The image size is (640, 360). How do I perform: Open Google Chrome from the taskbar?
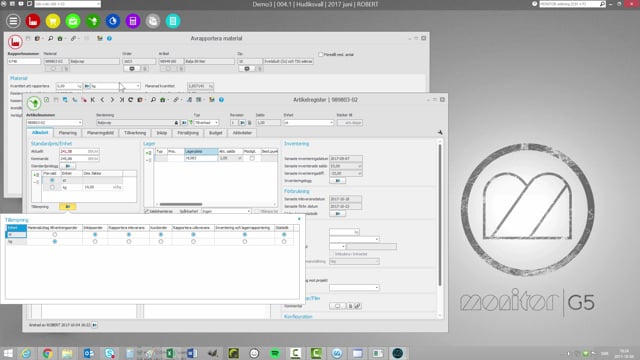[x=47, y=353]
